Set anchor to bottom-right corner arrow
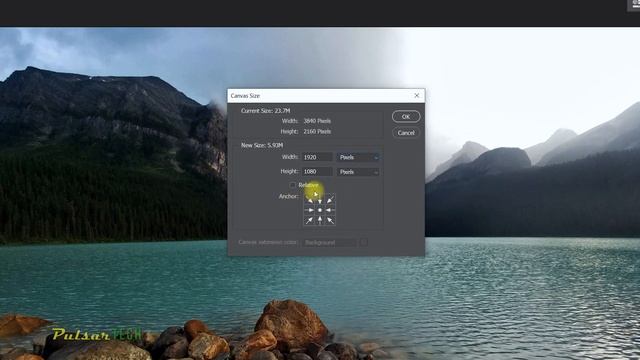The height and width of the screenshot is (360, 640). [x=330, y=220]
